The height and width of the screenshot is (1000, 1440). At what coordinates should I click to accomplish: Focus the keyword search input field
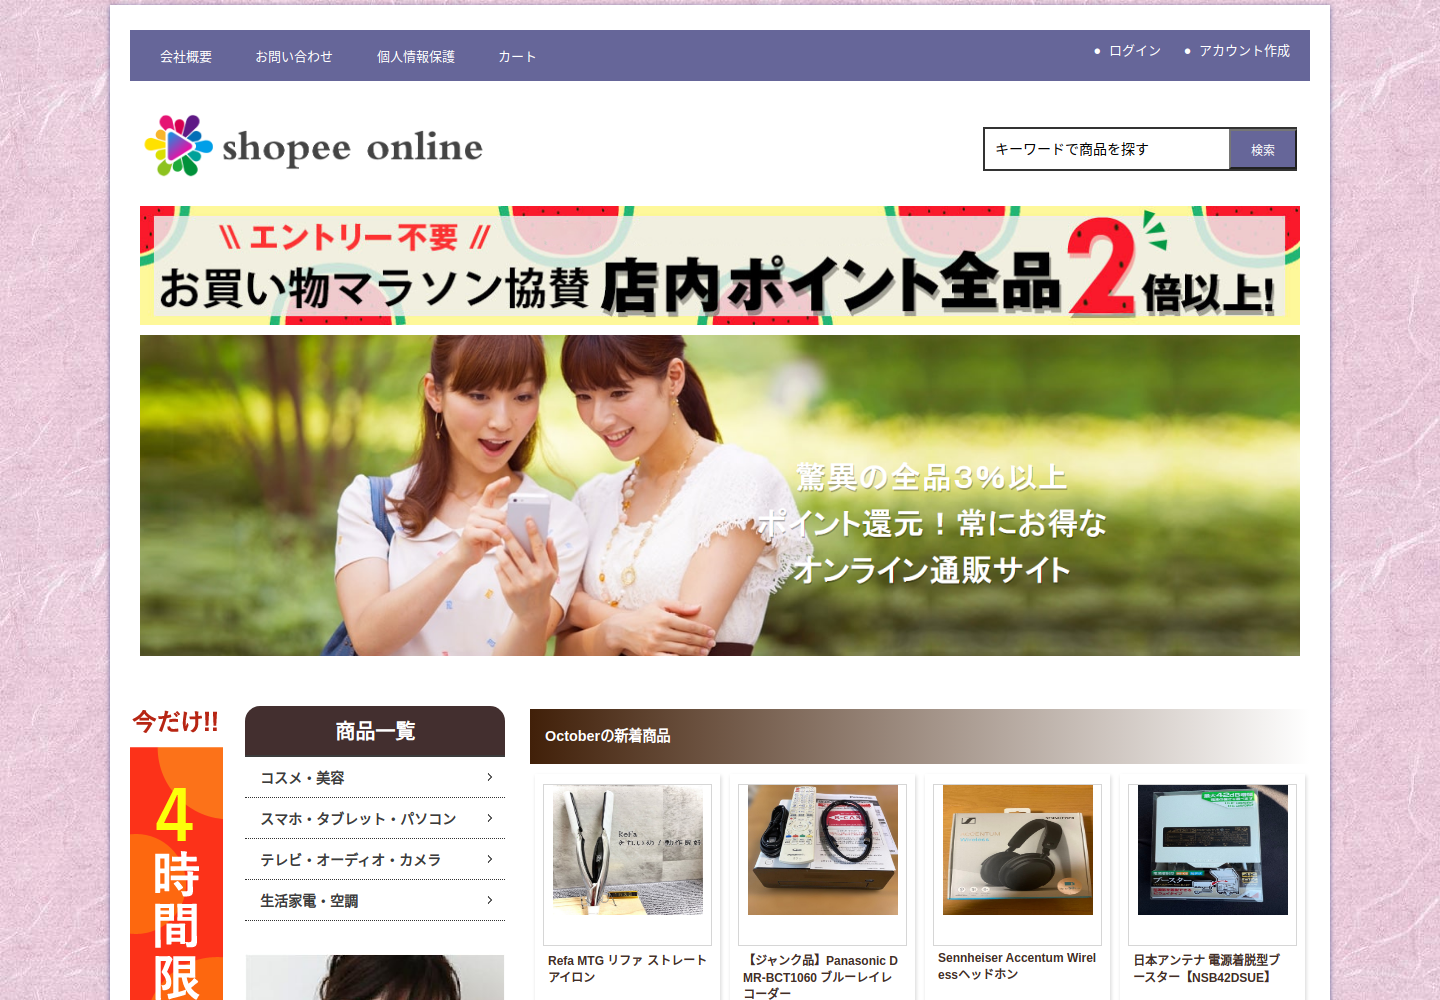coord(1107,149)
